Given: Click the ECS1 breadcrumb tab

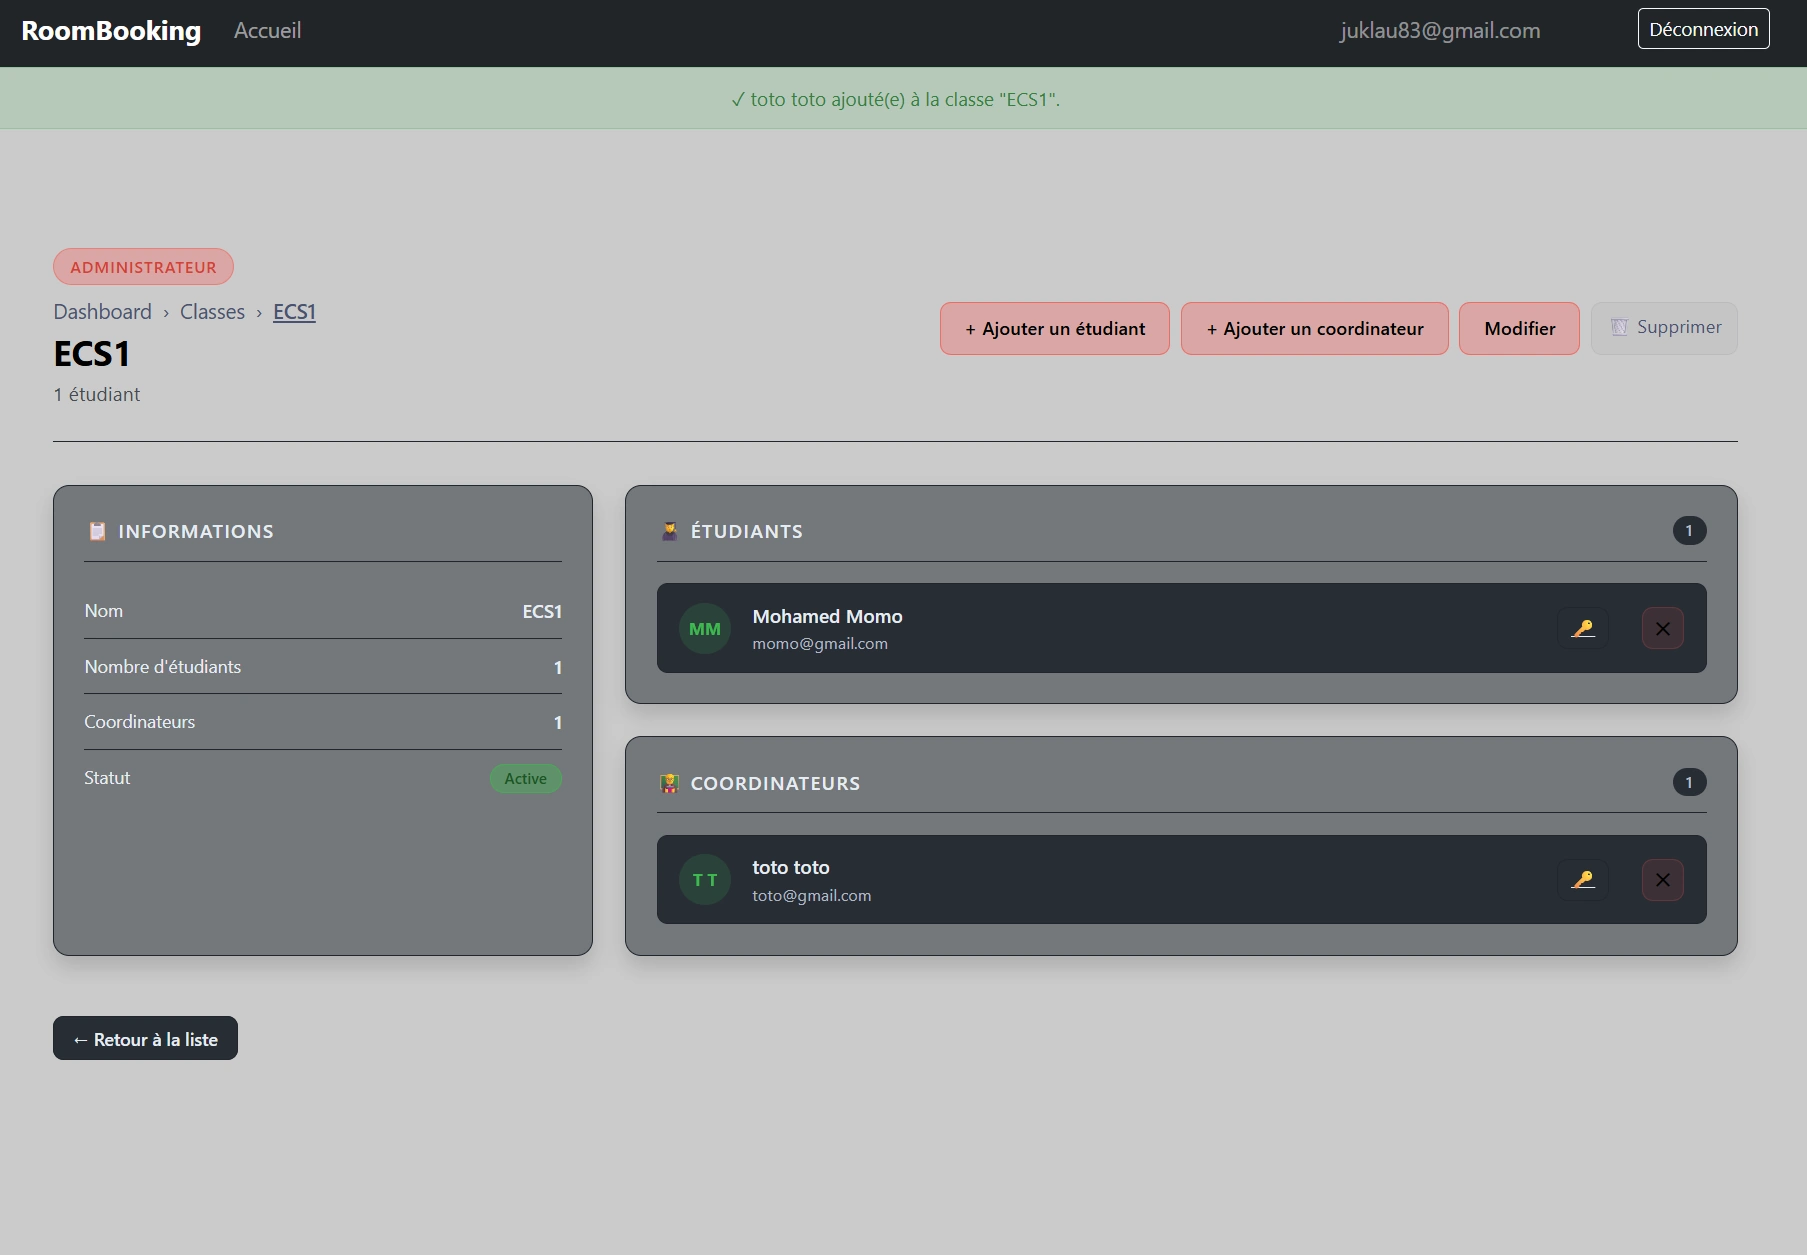Looking at the screenshot, I should (x=294, y=311).
